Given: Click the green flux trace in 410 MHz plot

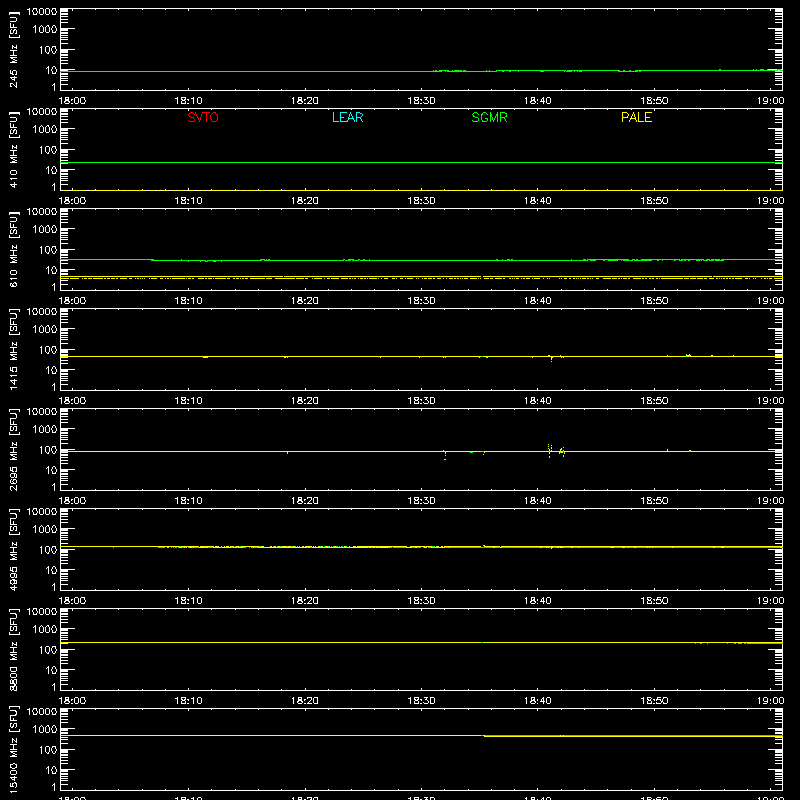Looking at the screenshot, I should point(421,163).
